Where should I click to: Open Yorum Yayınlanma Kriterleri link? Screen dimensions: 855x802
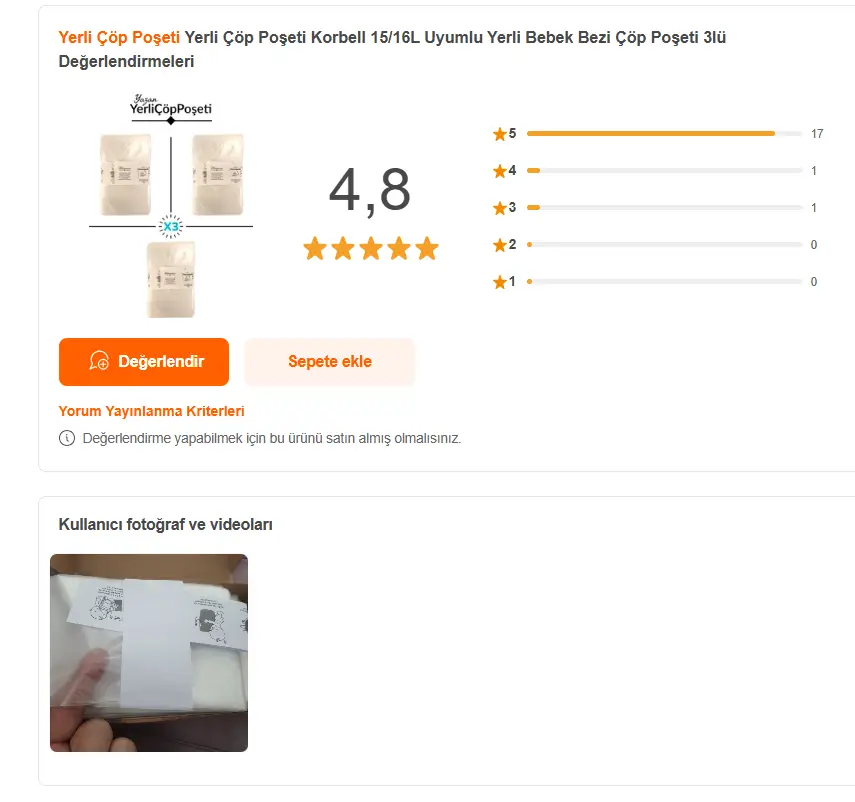pyautogui.click(x=151, y=411)
